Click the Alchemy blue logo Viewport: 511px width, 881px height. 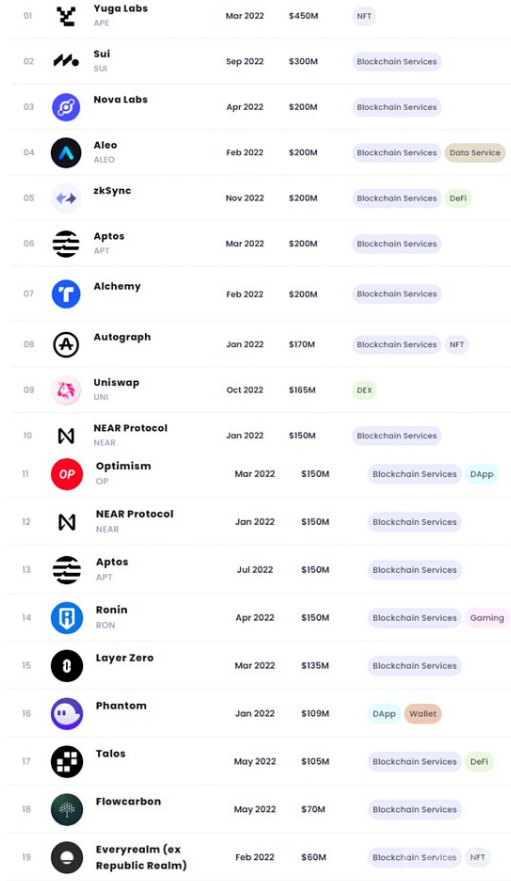coord(66,294)
